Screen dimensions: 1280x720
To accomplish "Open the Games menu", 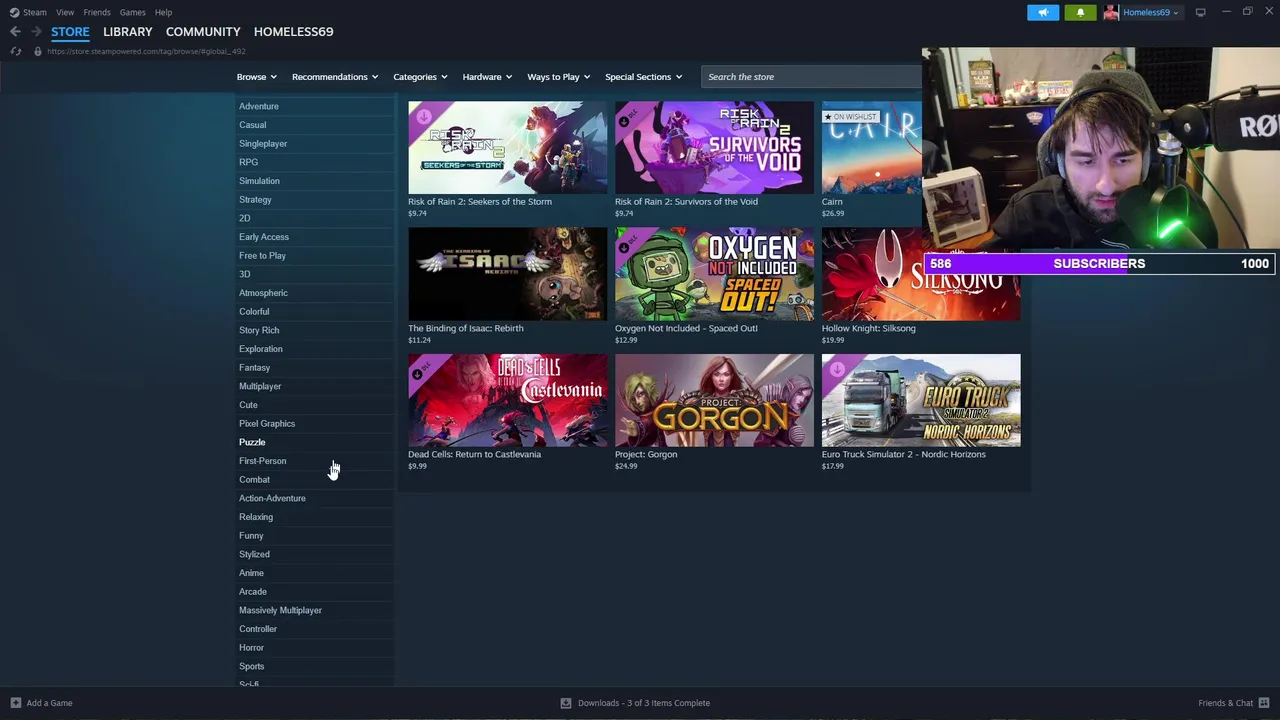I will (132, 12).
